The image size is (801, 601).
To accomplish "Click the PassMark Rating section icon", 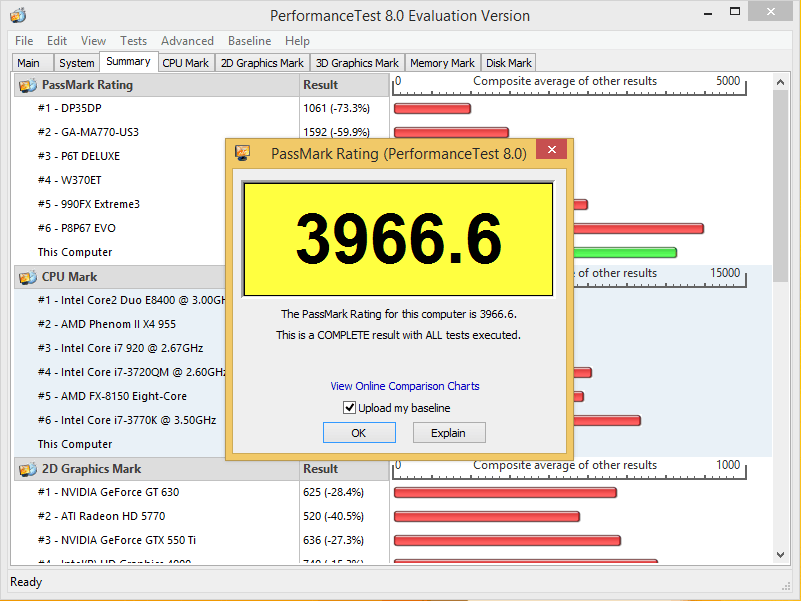I will click(28, 85).
